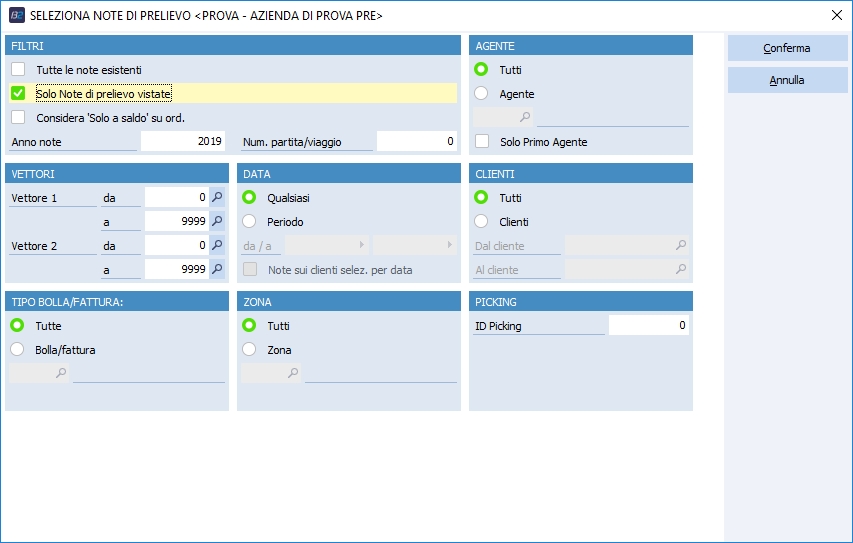The width and height of the screenshot is (853, 543).
Task: Click the ID Picking input field
Action: click(648, 326)
